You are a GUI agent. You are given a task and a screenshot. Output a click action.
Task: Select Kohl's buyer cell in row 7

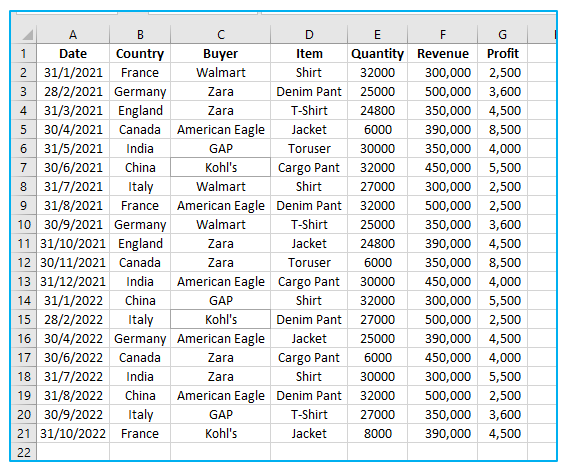click(221, 167)
